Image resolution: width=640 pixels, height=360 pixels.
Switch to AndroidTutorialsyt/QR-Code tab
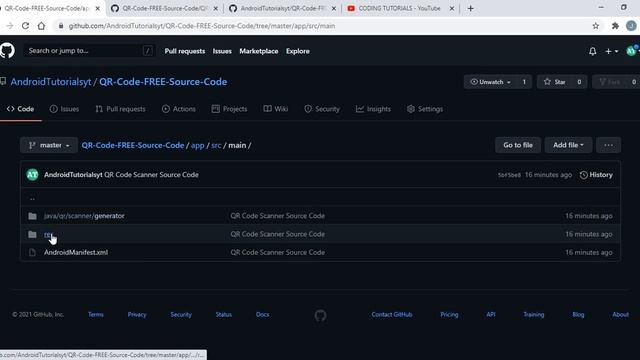coord(282,8)
